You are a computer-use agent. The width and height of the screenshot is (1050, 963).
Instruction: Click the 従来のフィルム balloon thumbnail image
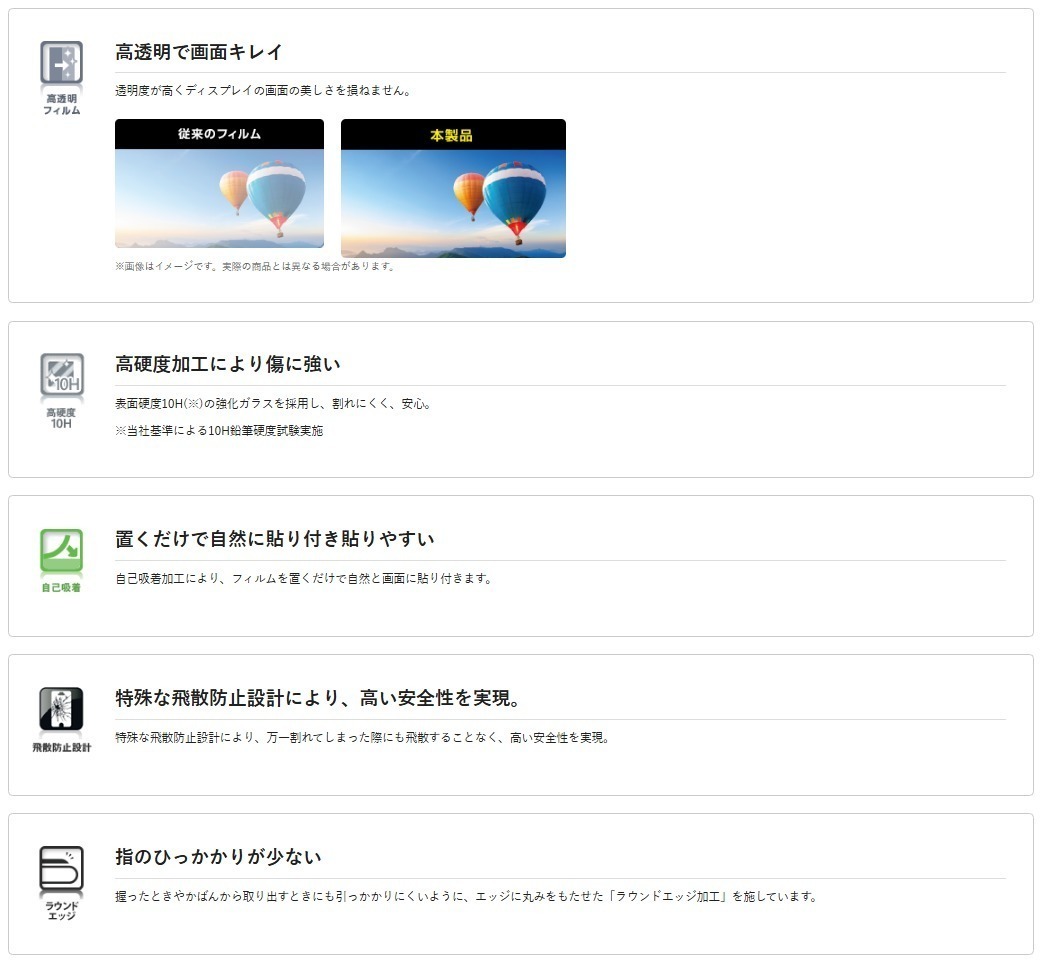click(x=219, y=195)
